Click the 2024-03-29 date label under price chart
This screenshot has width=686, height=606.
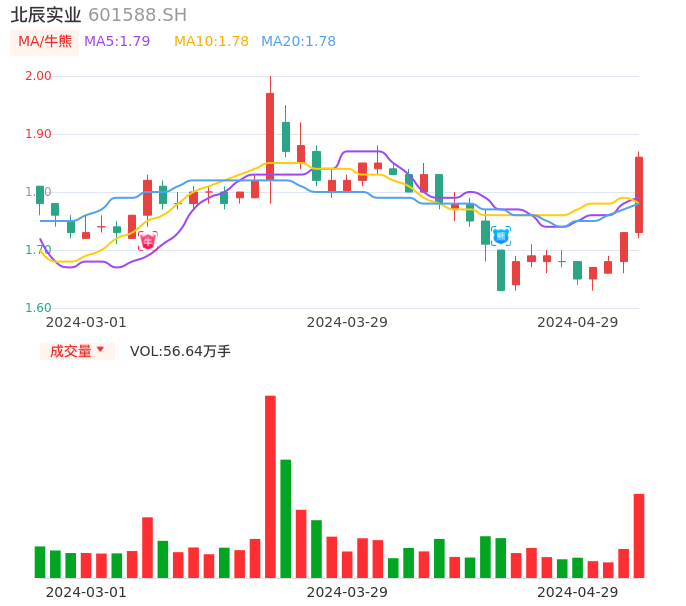click(x=347, y=322)
